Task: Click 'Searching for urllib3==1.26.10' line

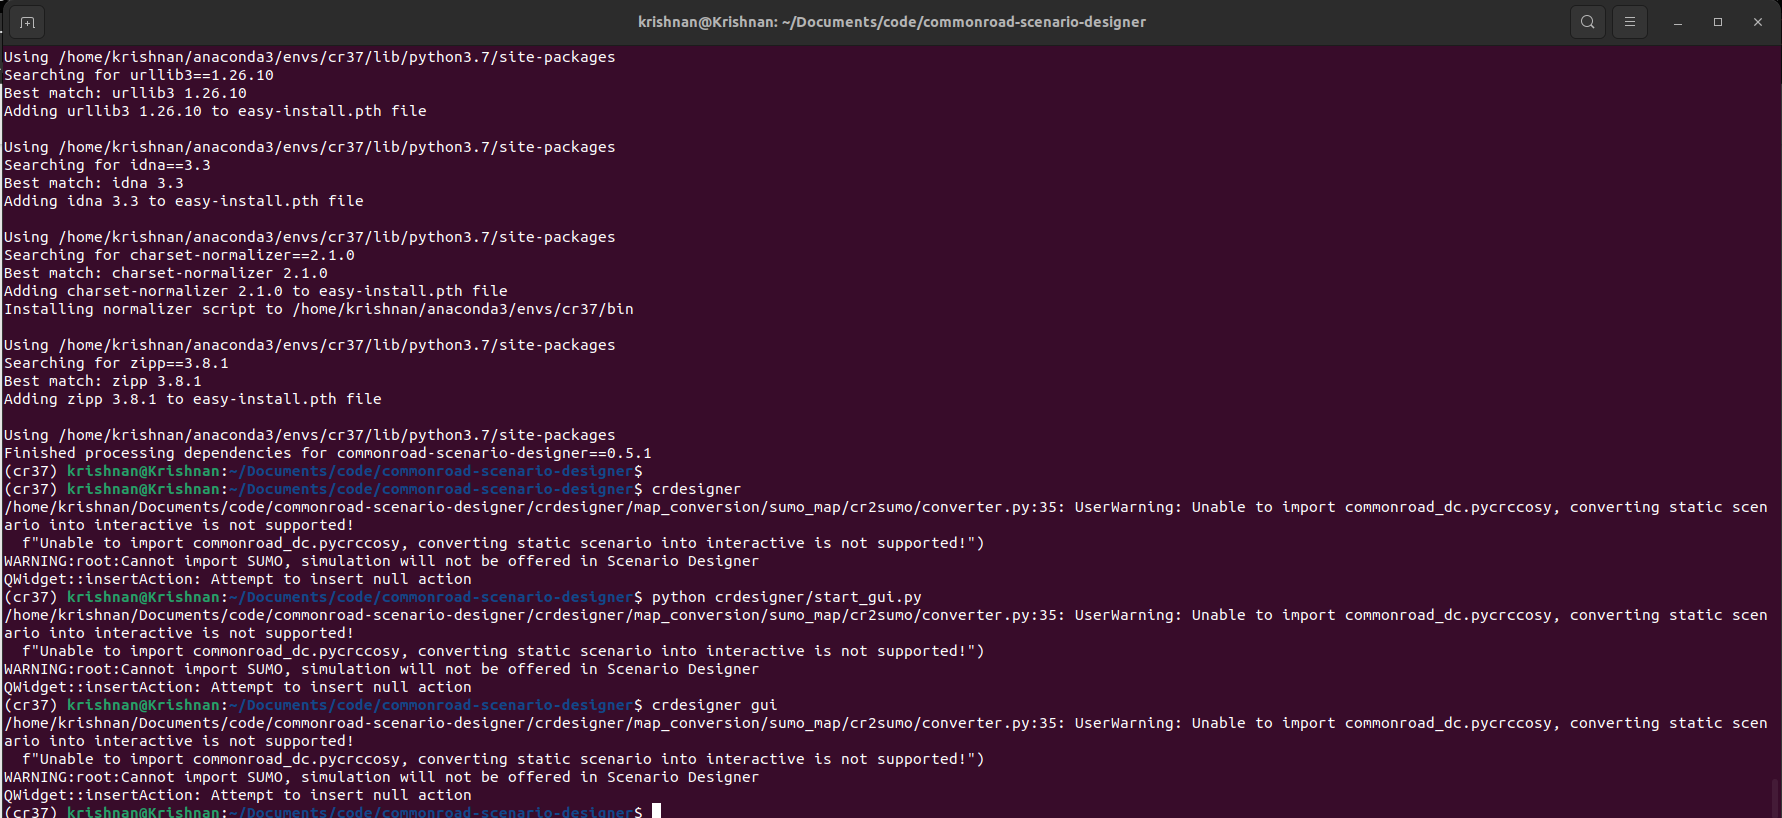Action: (x=139, y=75)
